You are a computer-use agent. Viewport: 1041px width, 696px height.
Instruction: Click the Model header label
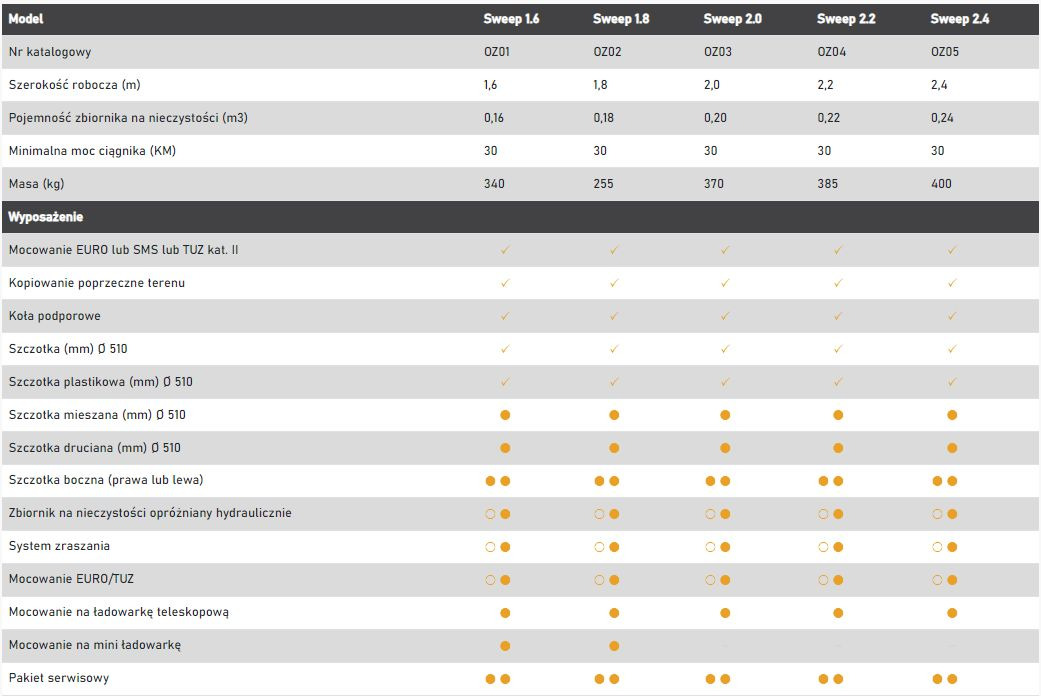[26, 19]
